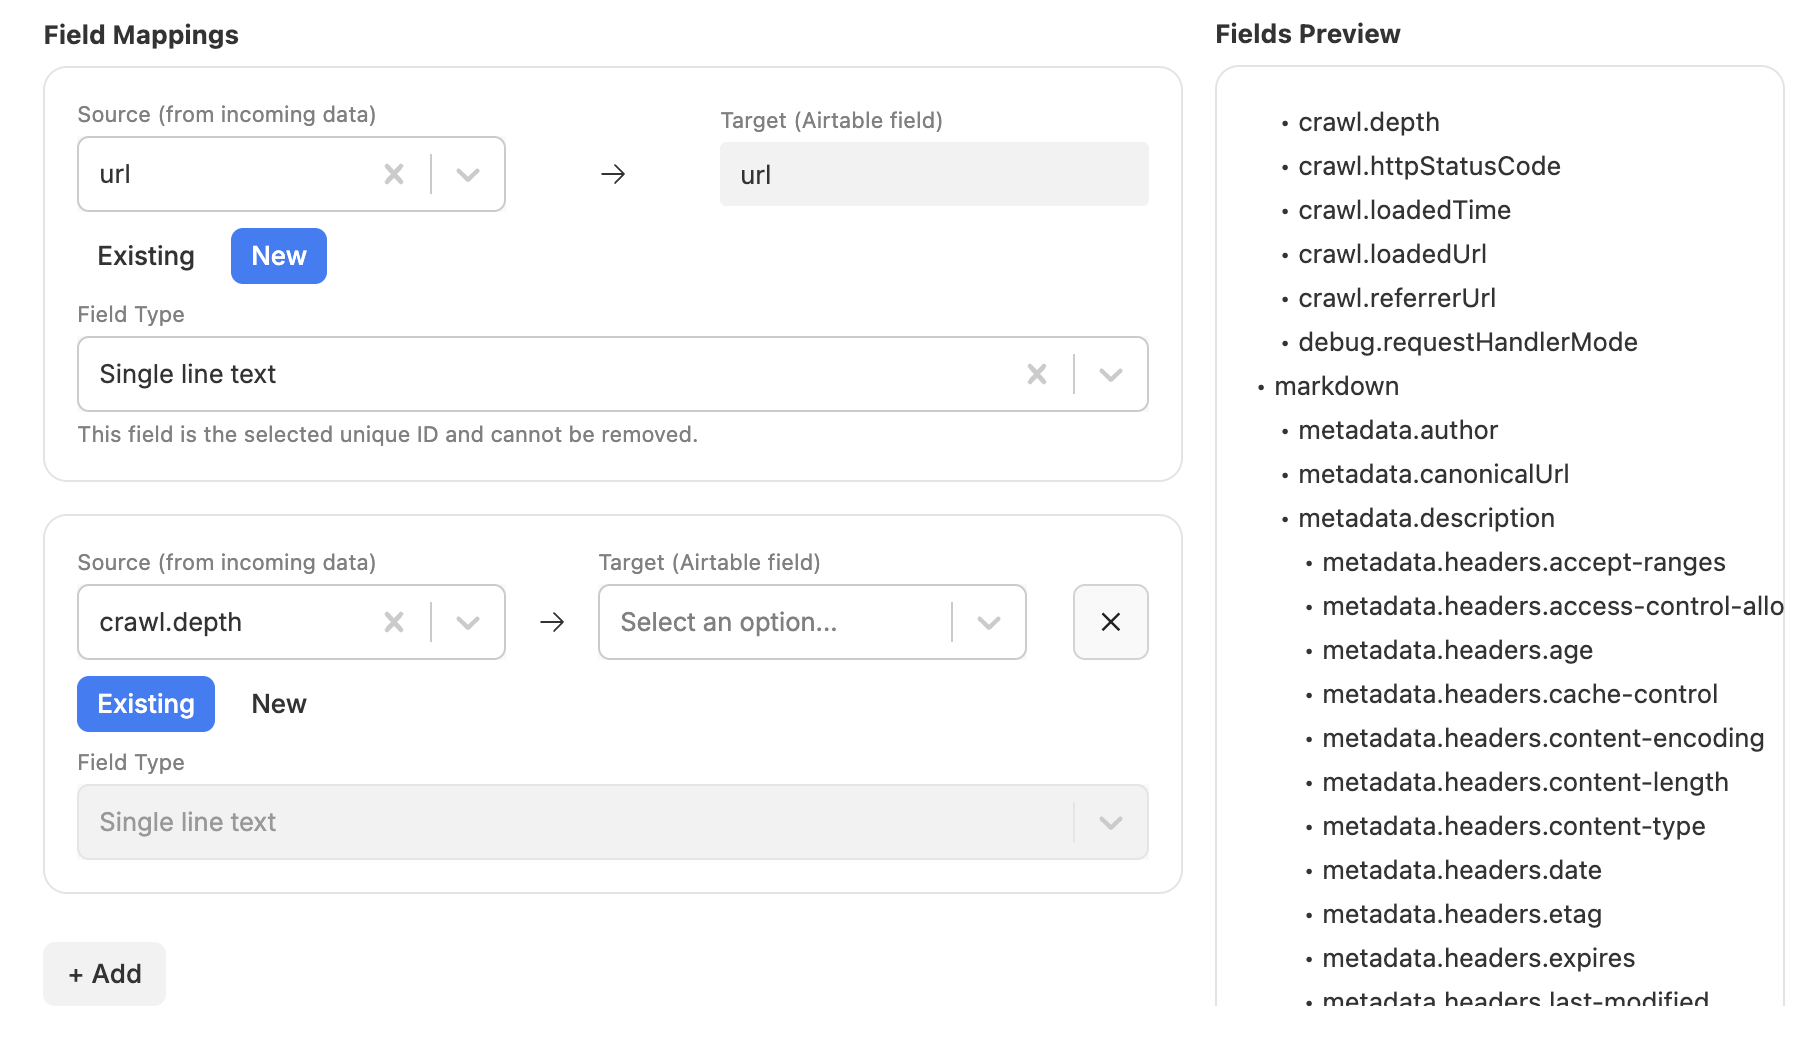This screenshot has width=1806, height=1042.
Task: Click the url Target field
Action: [x=933, y=173]
